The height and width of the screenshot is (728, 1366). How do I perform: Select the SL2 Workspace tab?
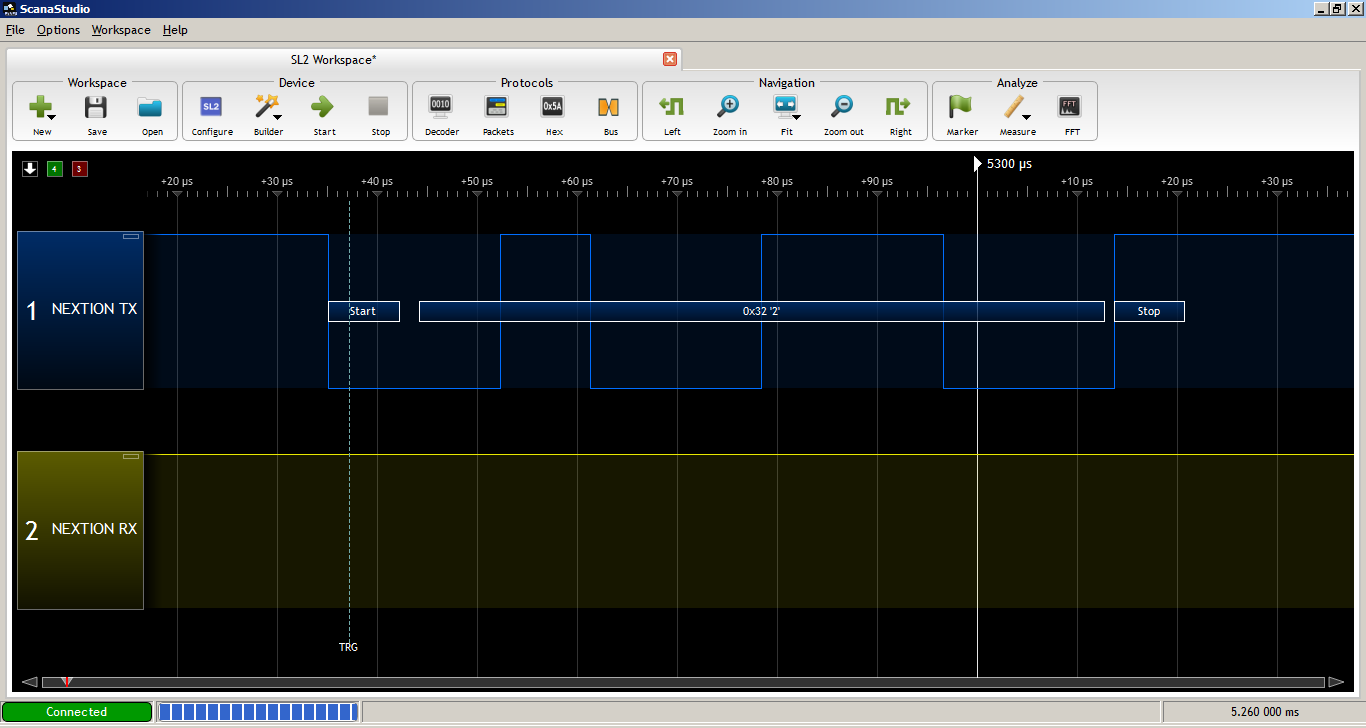point(333,59)
